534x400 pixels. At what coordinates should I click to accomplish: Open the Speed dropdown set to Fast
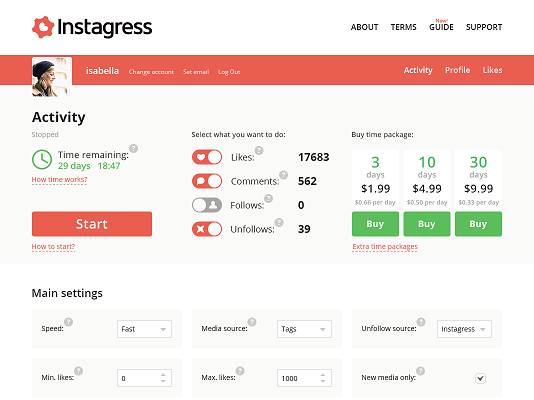pyautogui.click(x=144, y=329)
